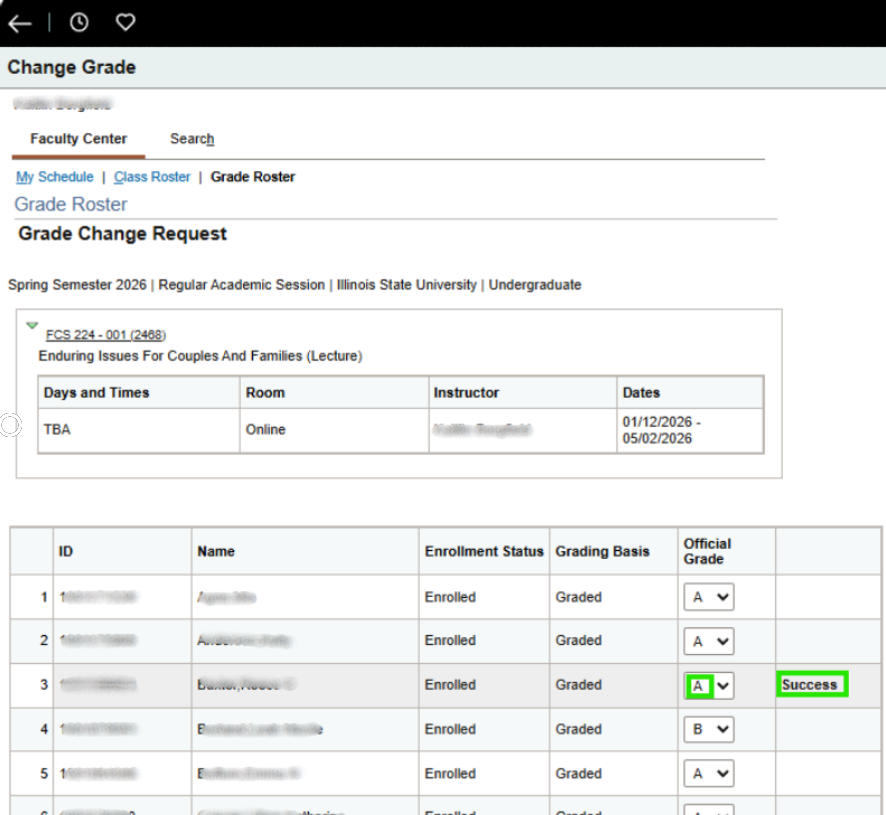This screenshot has width=886, height=815.
Task: Click the Grade Change Request heading
Action: (x=122, y=233)
